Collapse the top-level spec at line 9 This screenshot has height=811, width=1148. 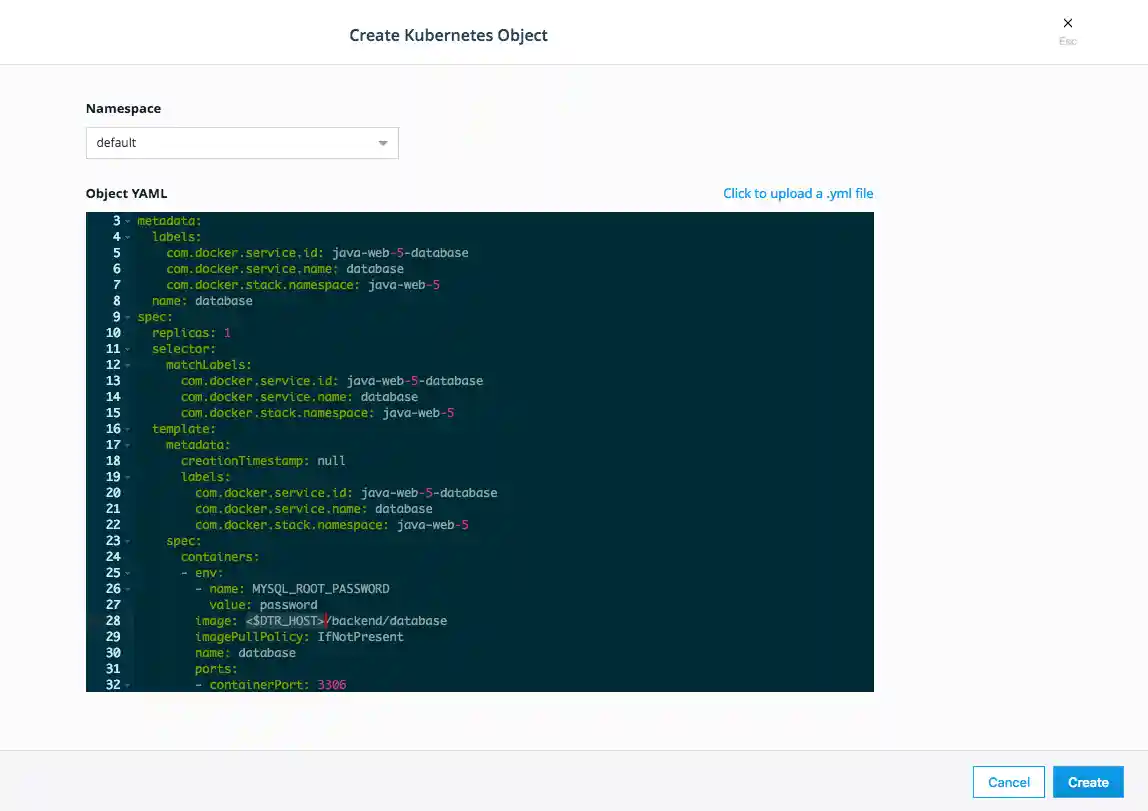click(x=128, y=317)
